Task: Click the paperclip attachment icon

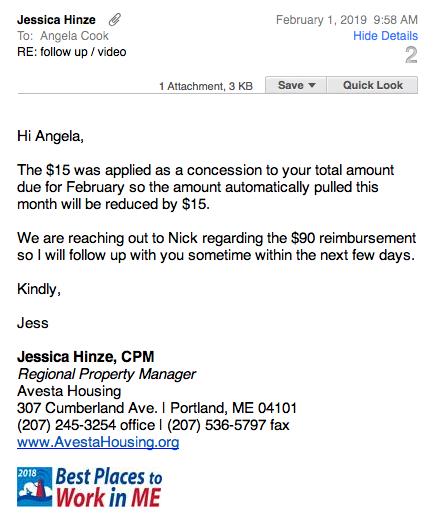Action: click(115, 20)
